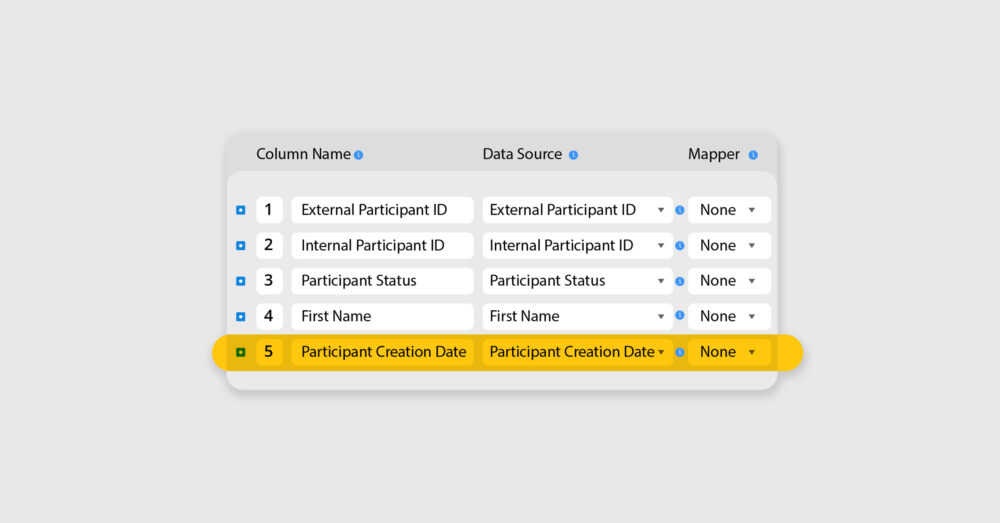Toggle the green checkbox for row 5
The width and height of the screenshot is (1000, 523).
pos(240,352)
